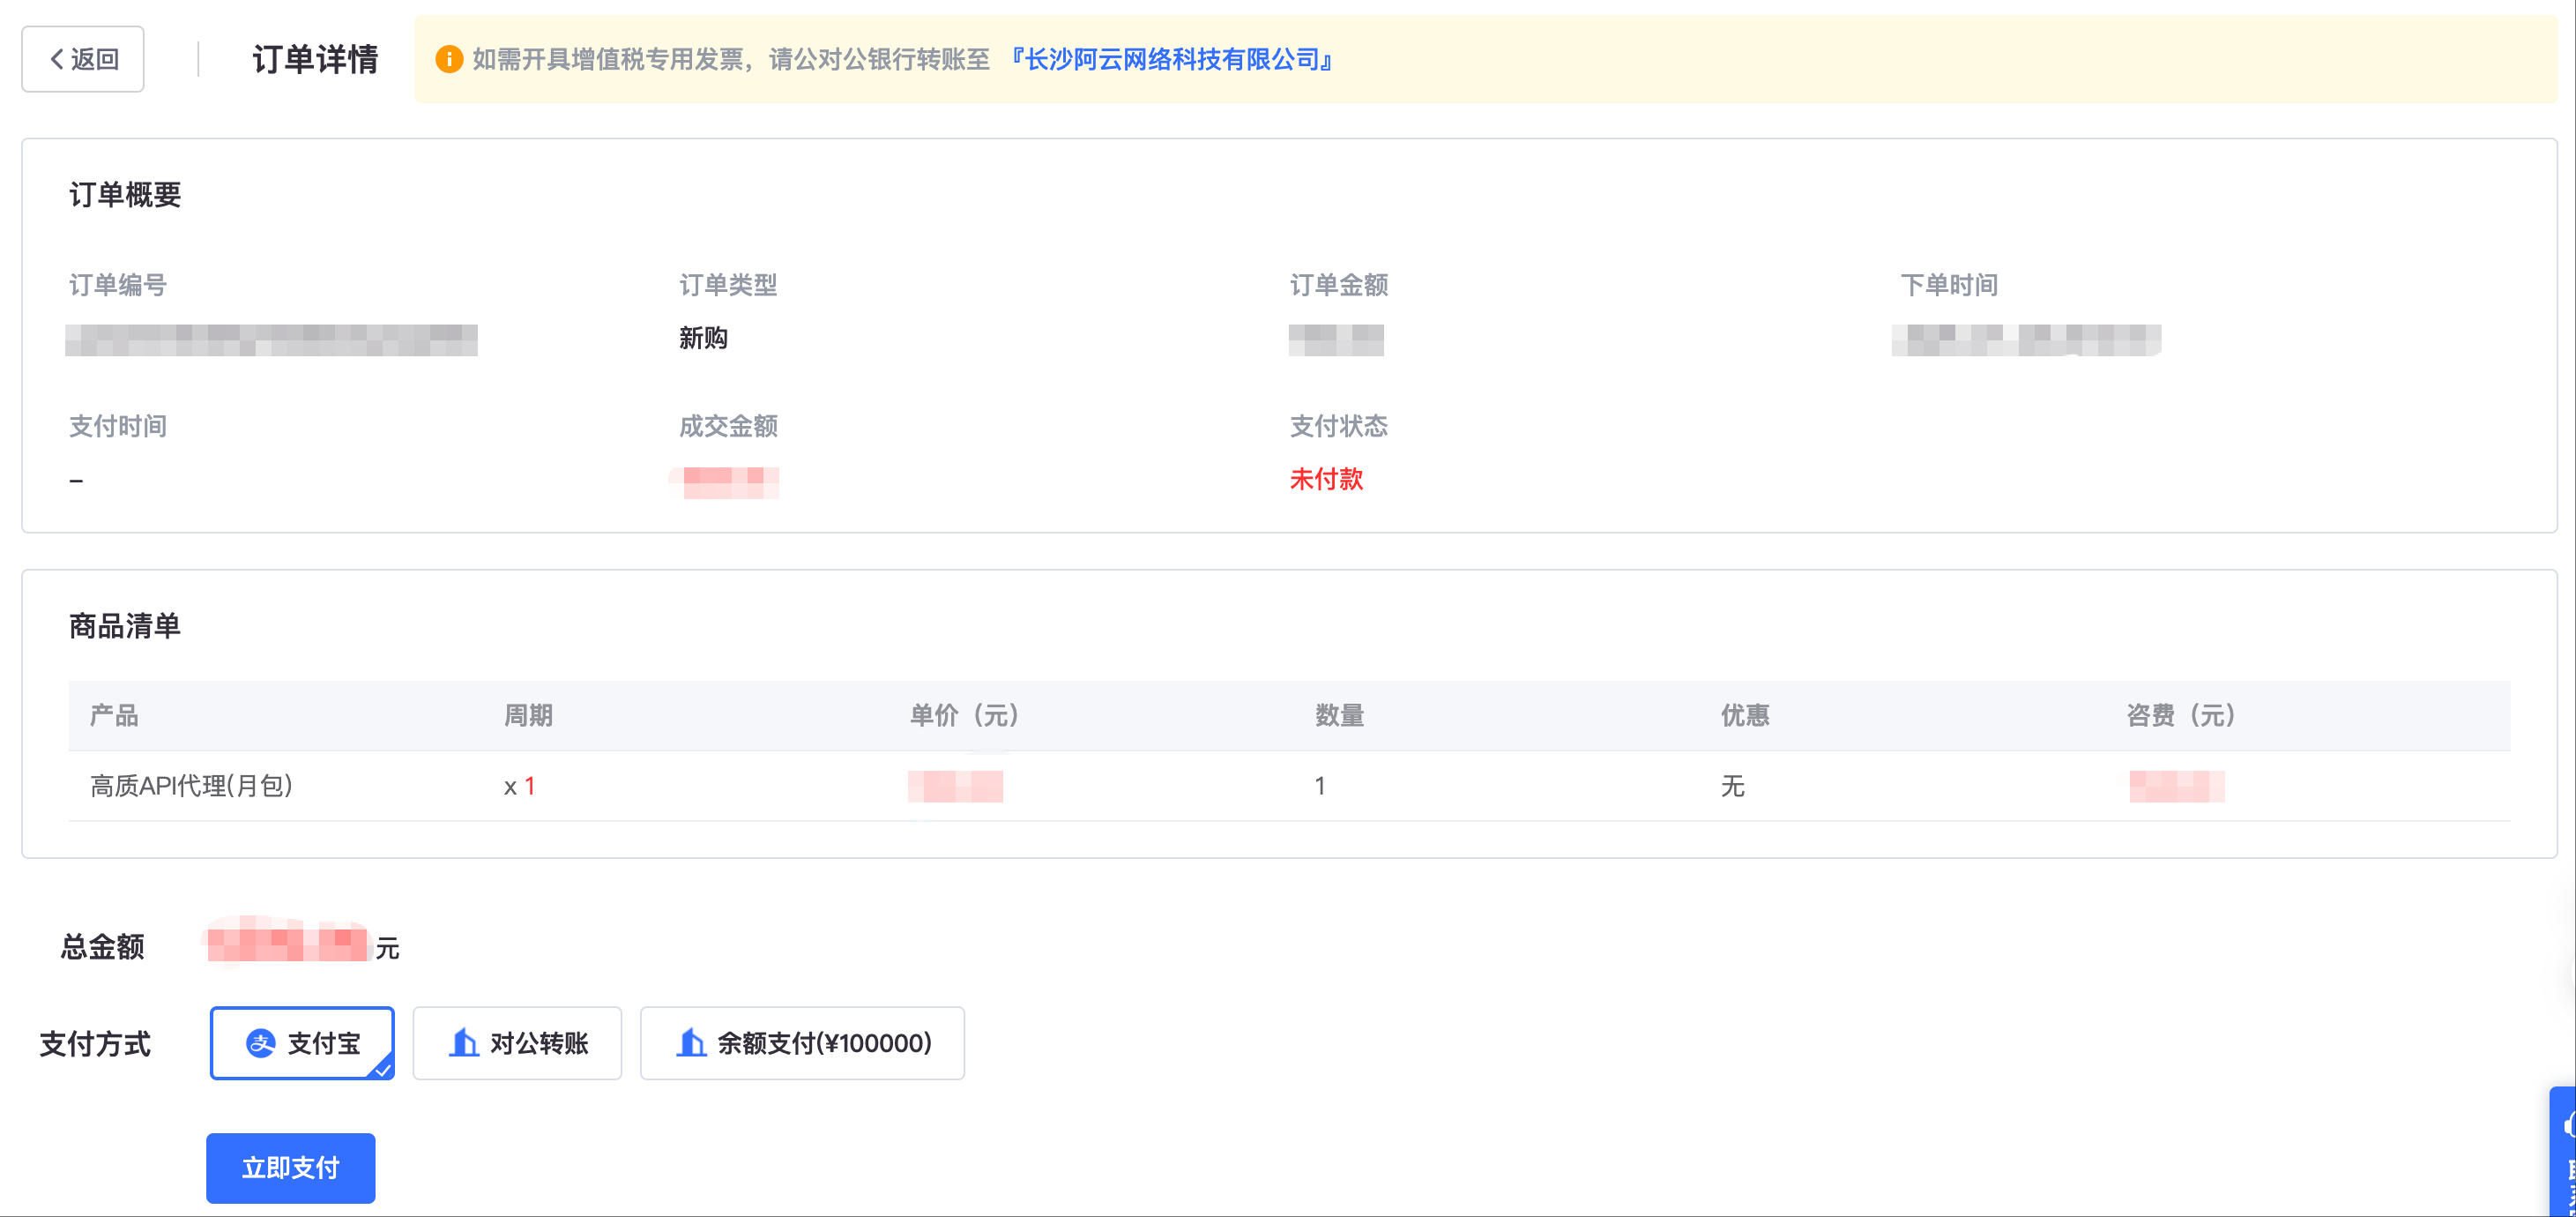This screenshot has width=2576, height=1217.
Task: Click the 订单类型 label
Action: 728,285
